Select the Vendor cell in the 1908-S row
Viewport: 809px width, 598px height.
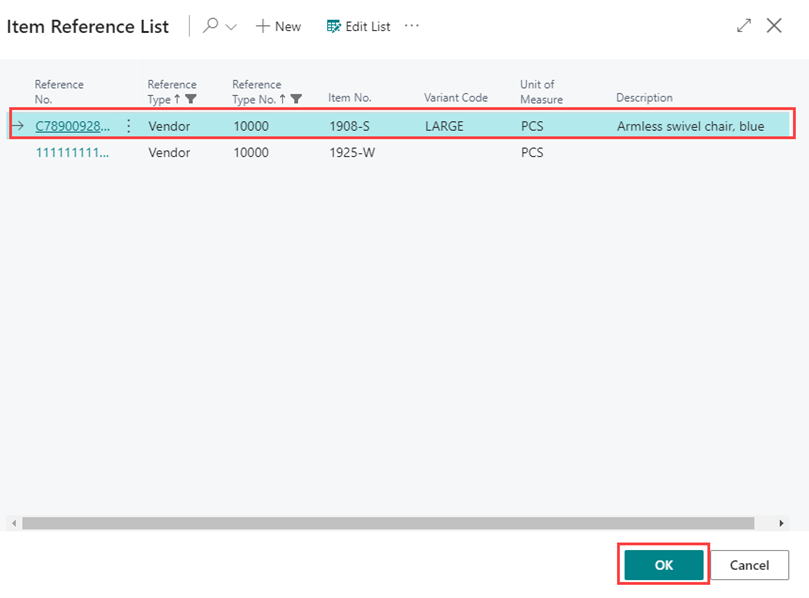click(169, 126)
